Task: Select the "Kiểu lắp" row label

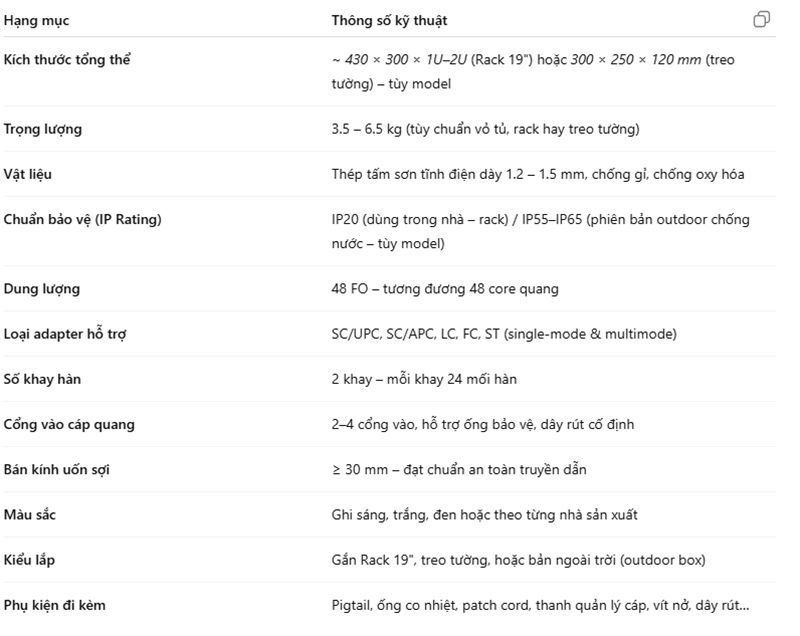Action: 30,559
